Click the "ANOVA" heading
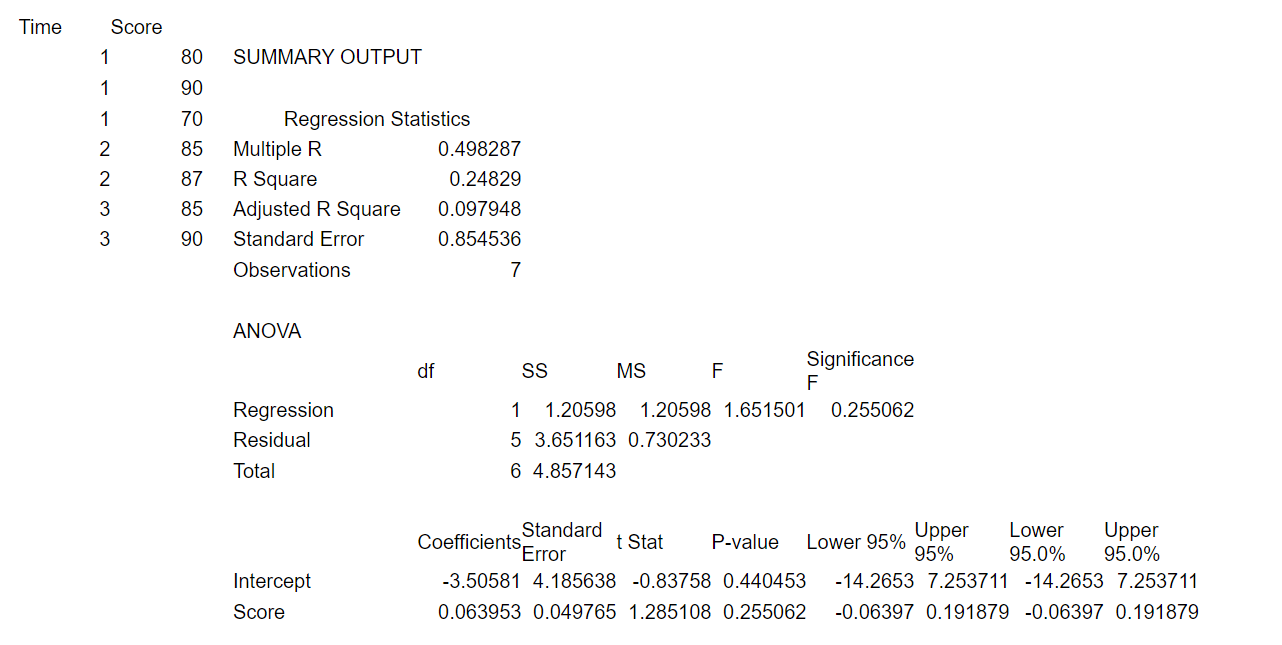This screenshot has width=1282, height=645. pos(267,331)
